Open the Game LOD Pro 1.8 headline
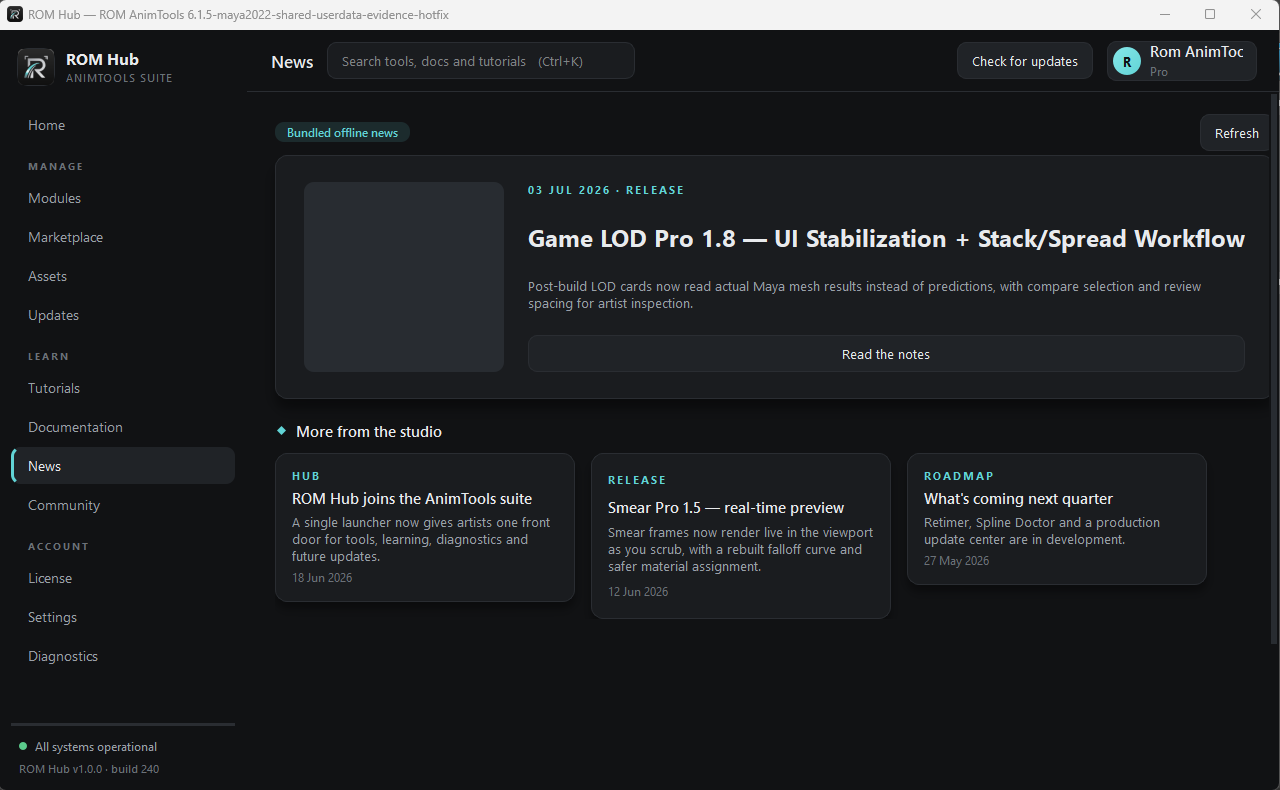 886,239
